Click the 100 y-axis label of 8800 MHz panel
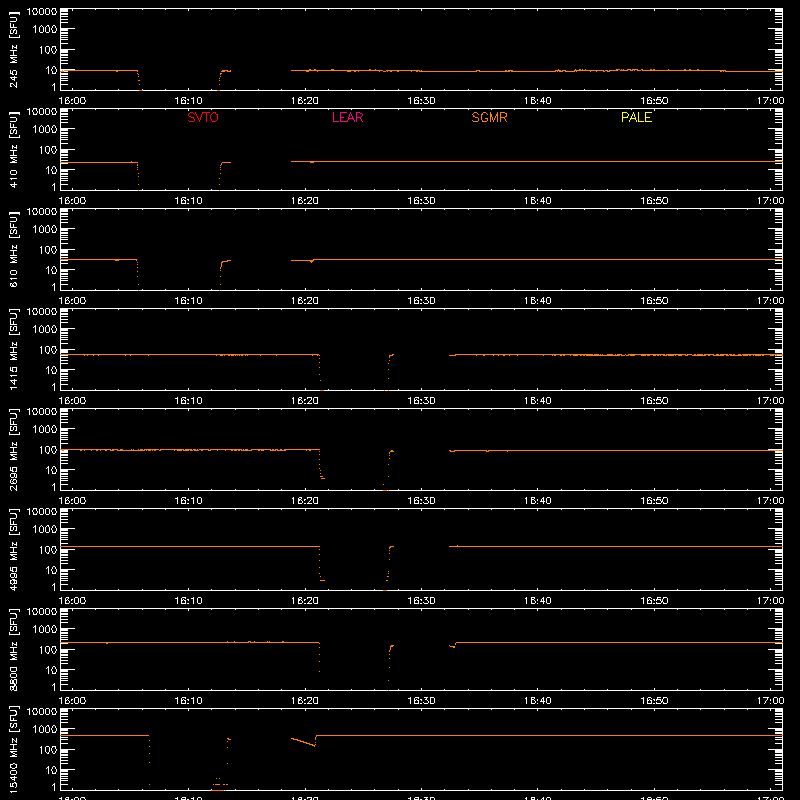The height and width of the screenshot is (800, 800). click(48, 650)
